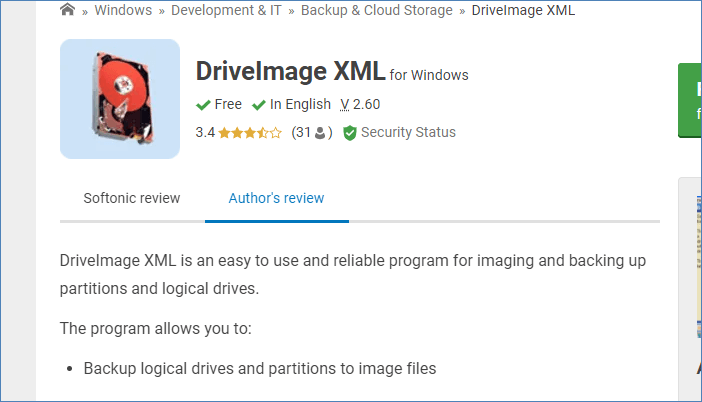Click the green security shield icon
This screenshot has height=402, width=702.
(350, 133)
